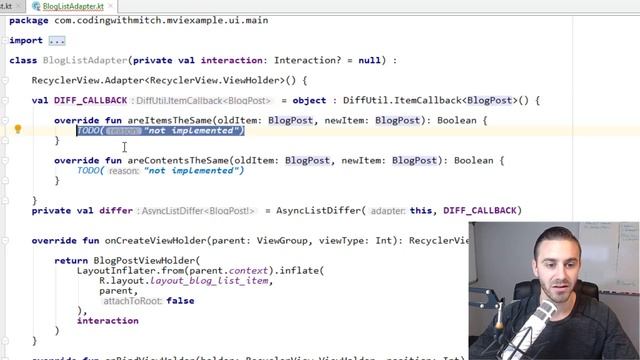Click the AsyncListDiffer<BlogPost!> type hint

coord(198,211)
